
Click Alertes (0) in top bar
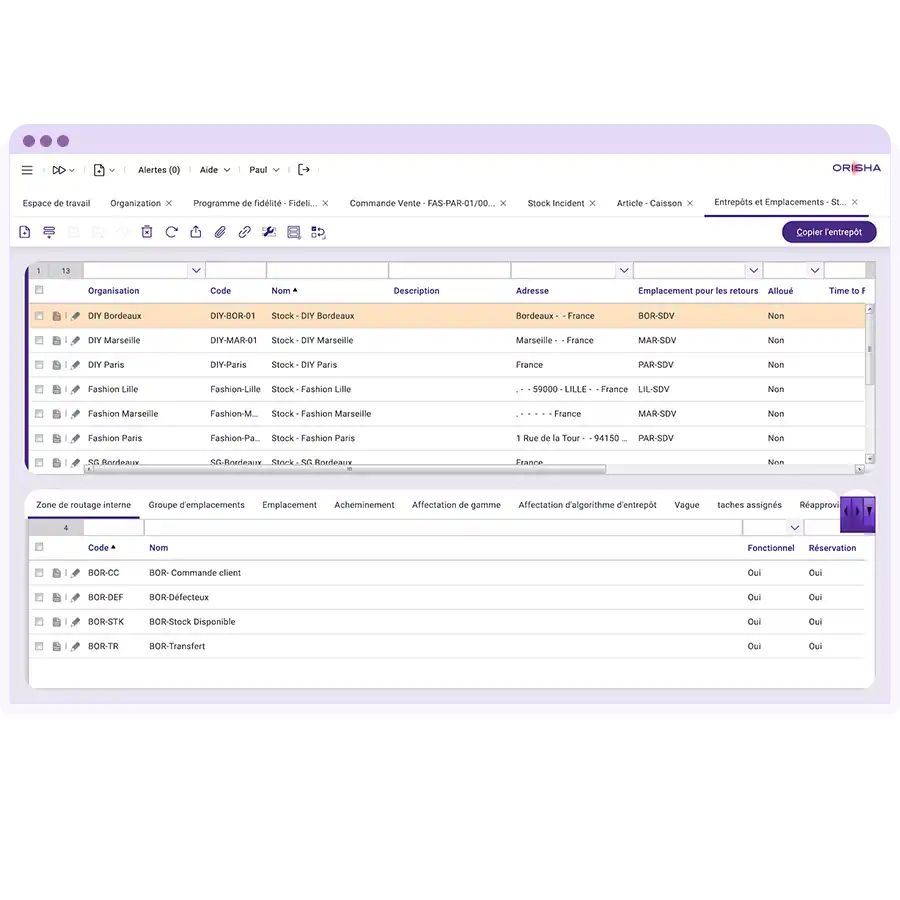tap(158, 170)
